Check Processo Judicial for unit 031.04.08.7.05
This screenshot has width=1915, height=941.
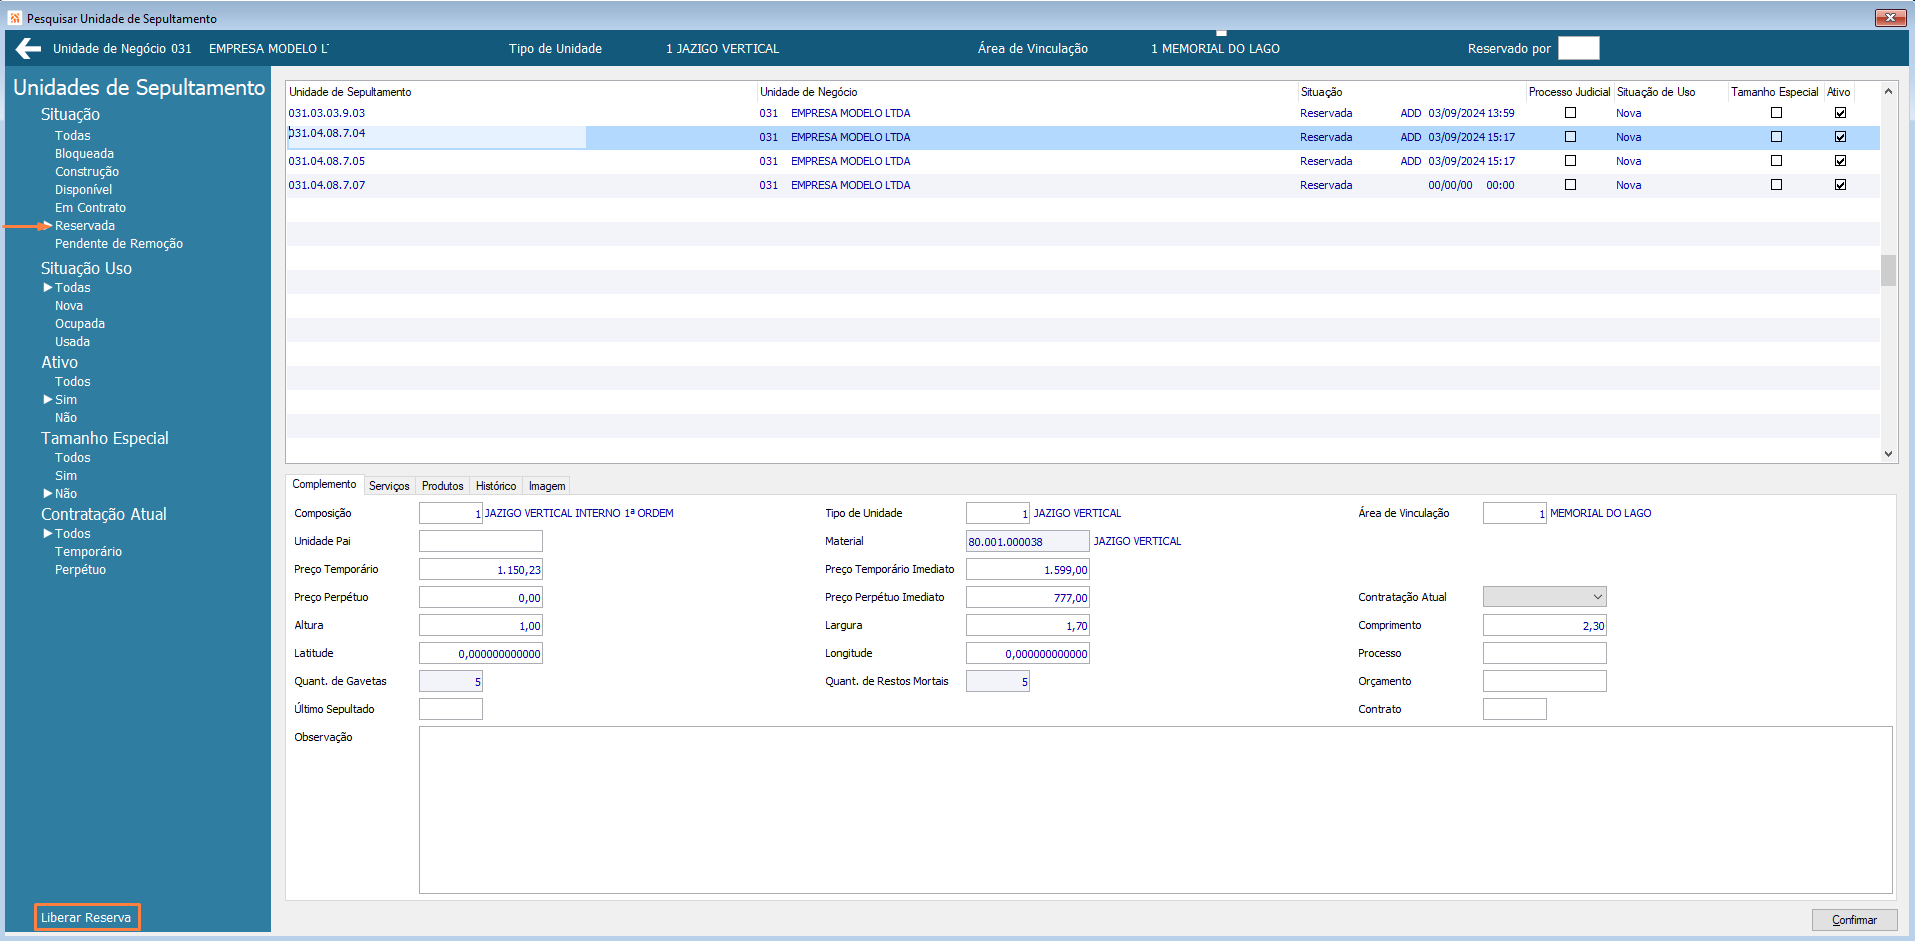point(1570,161)
